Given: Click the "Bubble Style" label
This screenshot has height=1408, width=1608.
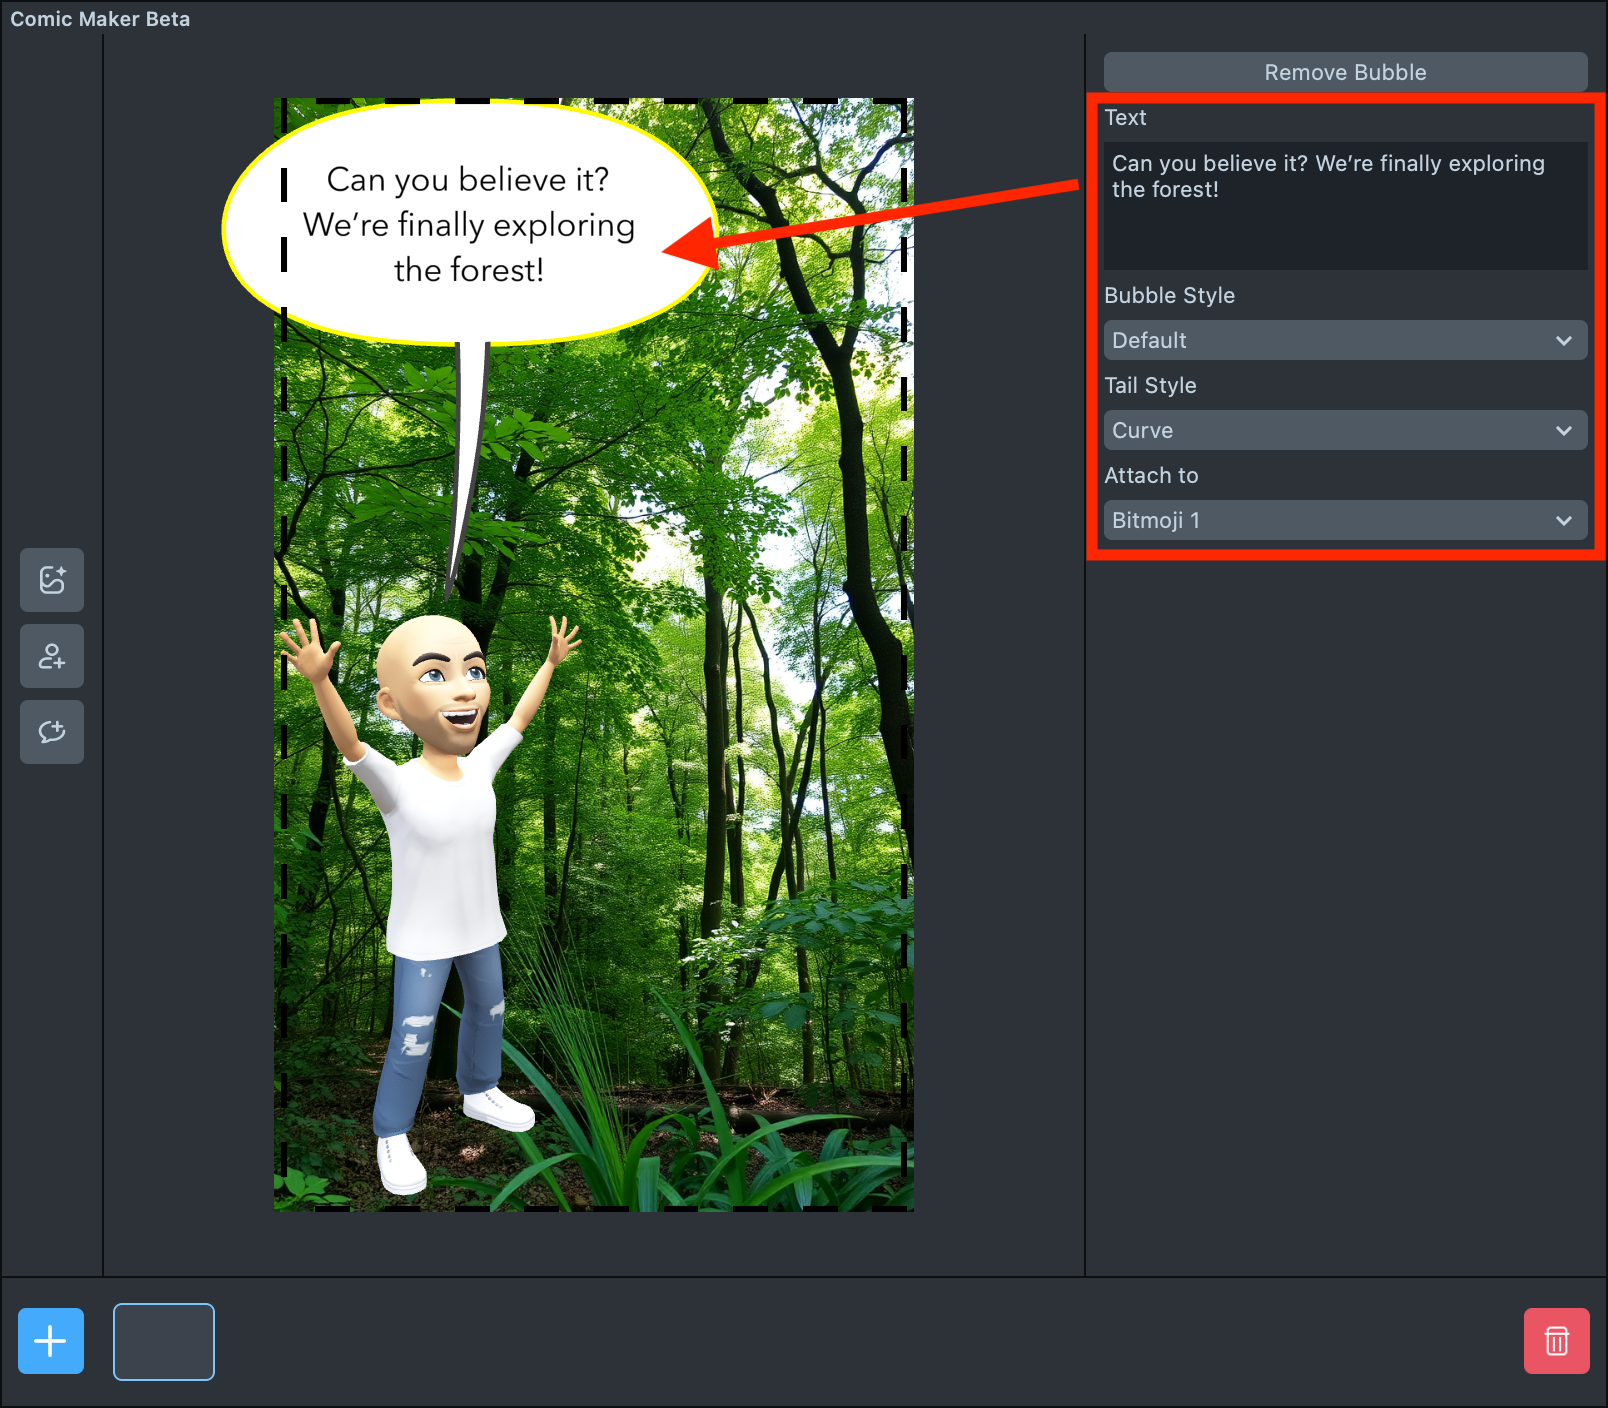Looking at the screenshot, I should [x=1169, y=295].
